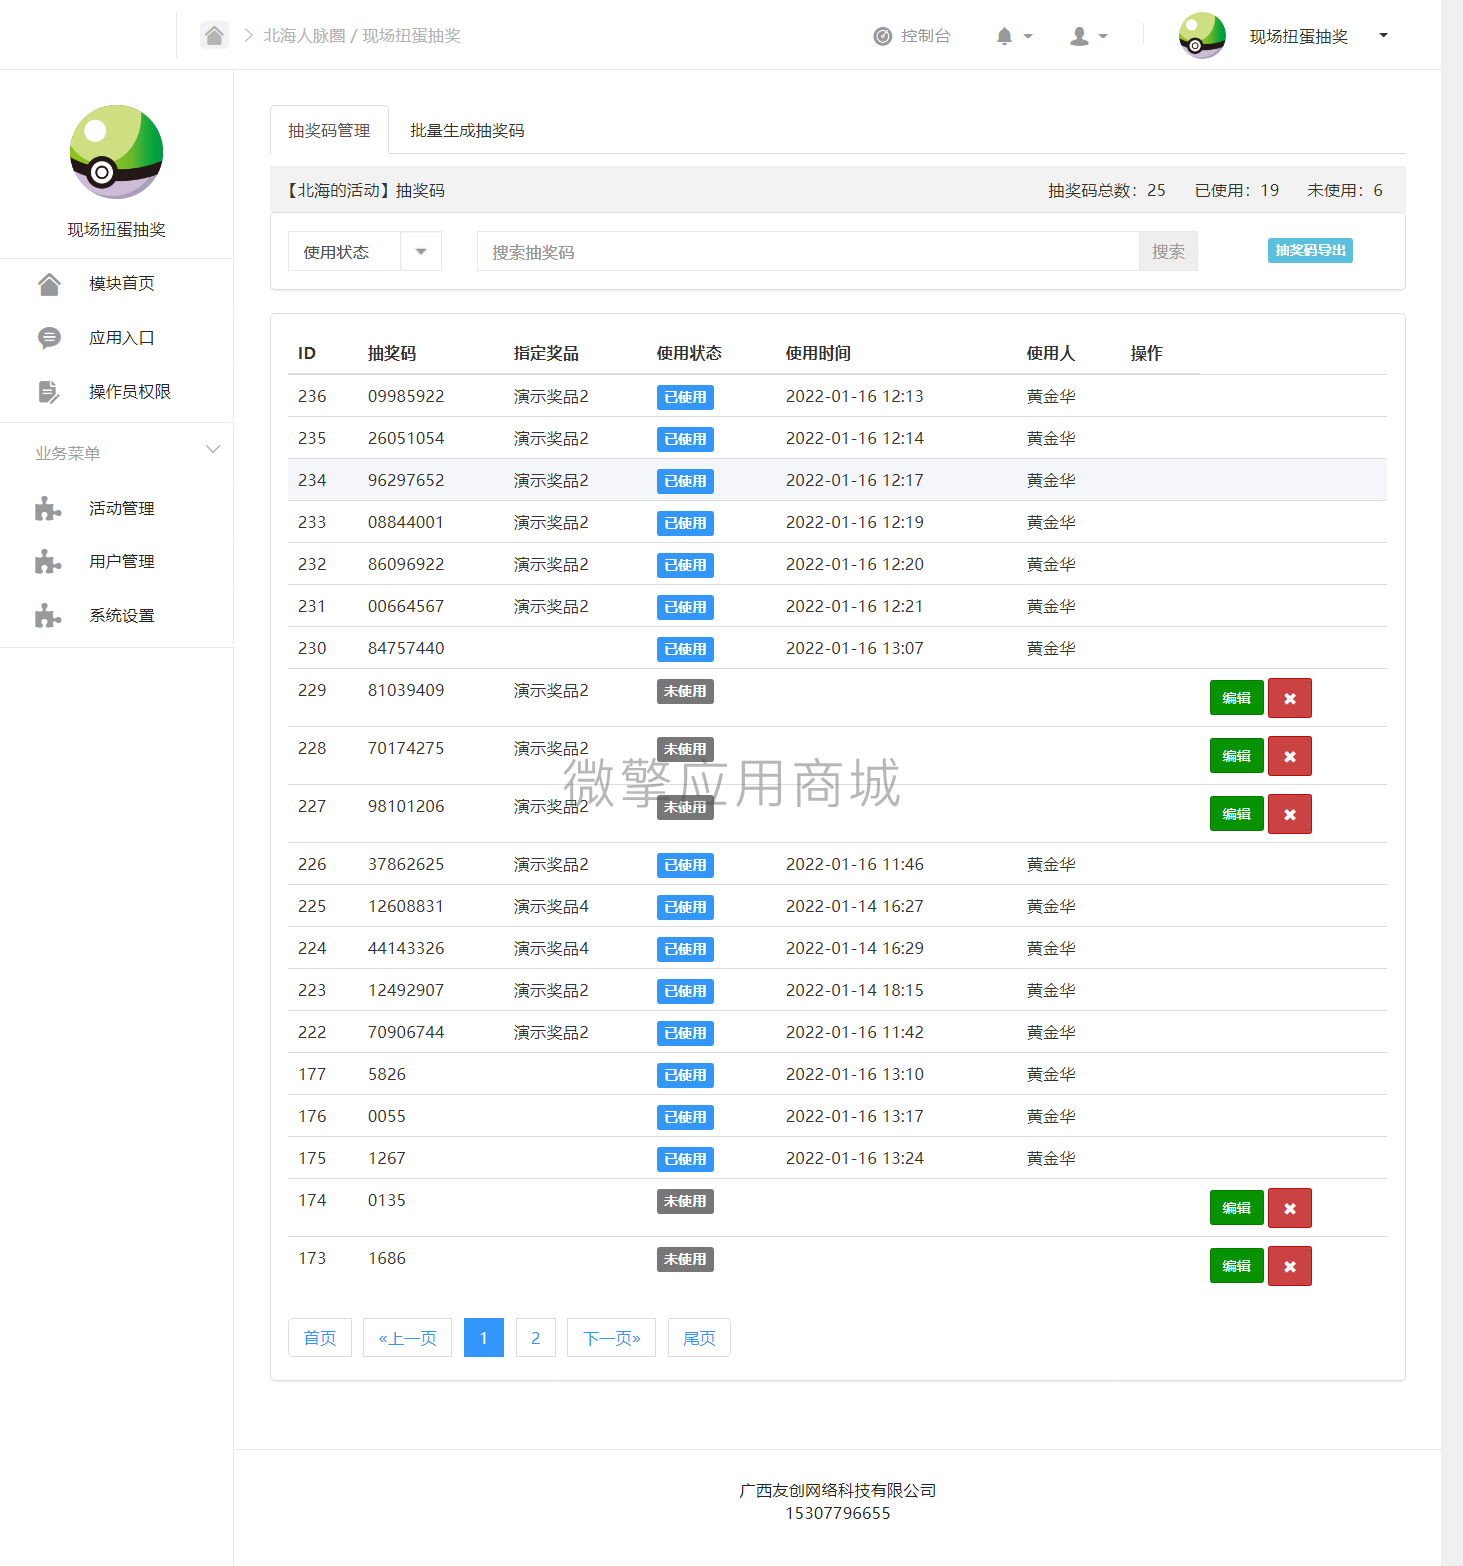Image resolution: width=1463 pixels, height=1566 pixels.
Task: Click the notification bell icon
Action: click(x=1004, y=36)
